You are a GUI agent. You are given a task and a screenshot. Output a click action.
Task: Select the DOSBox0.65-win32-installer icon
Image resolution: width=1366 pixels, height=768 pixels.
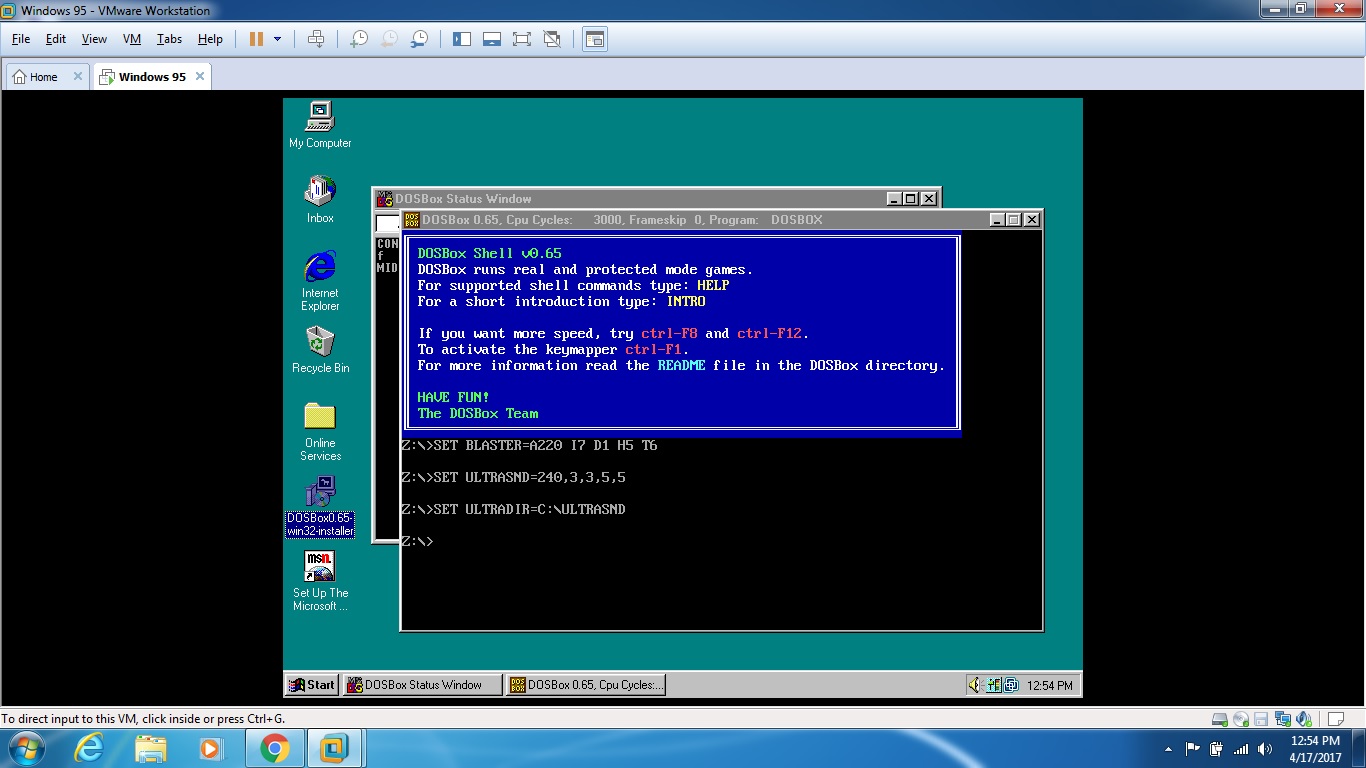click(320, 506)
